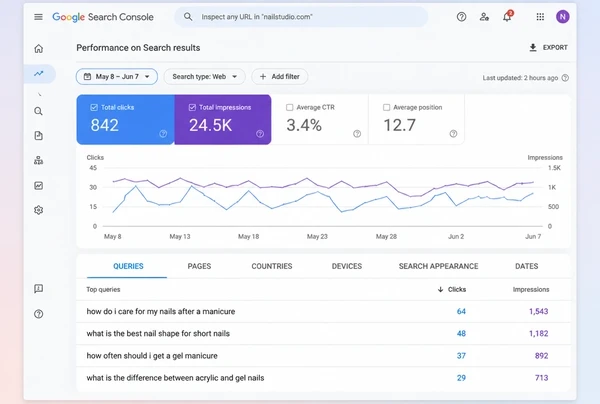Click the export download arrow icon

(533, 47)
